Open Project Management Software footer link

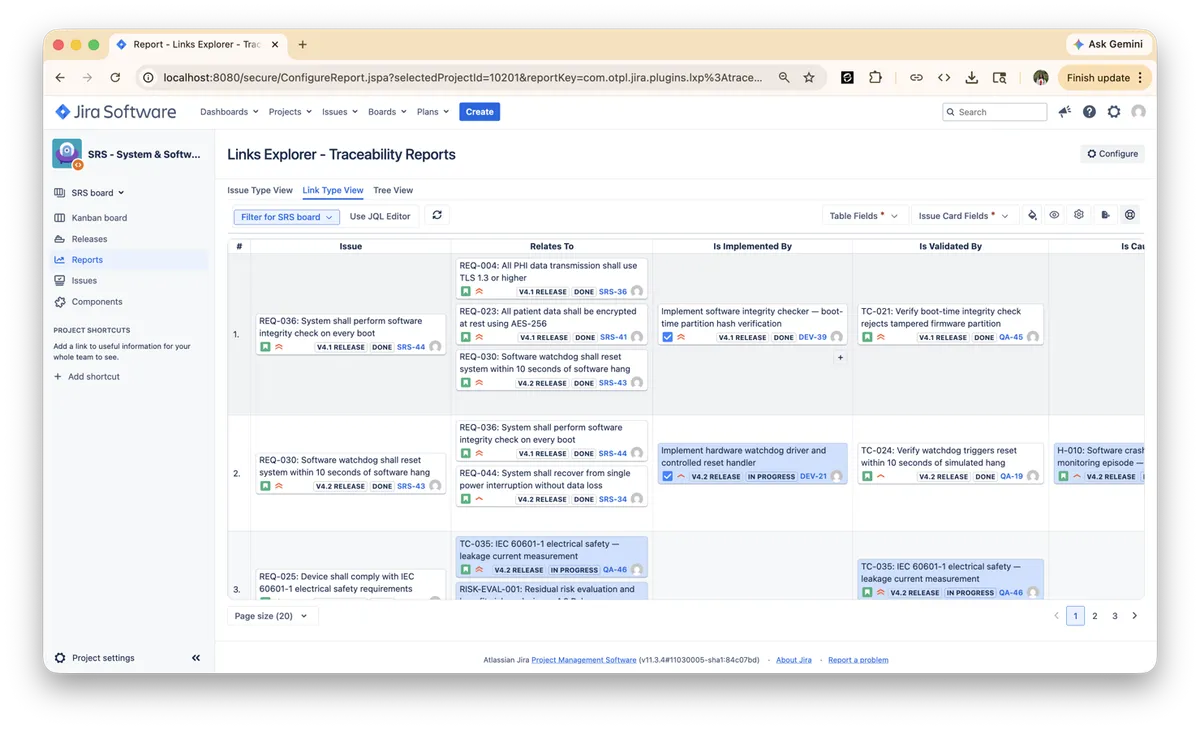coord(584,660)
